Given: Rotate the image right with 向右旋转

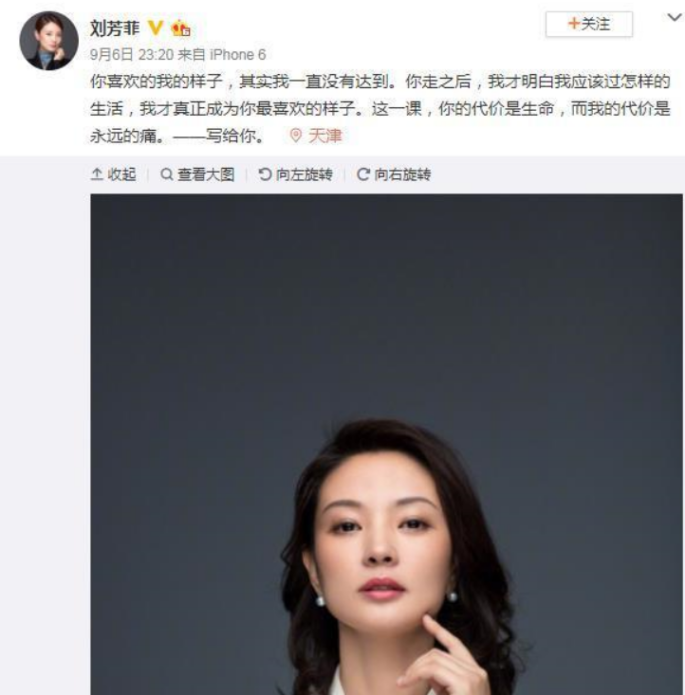Looking at the screenshot, I should pos(394,174).
